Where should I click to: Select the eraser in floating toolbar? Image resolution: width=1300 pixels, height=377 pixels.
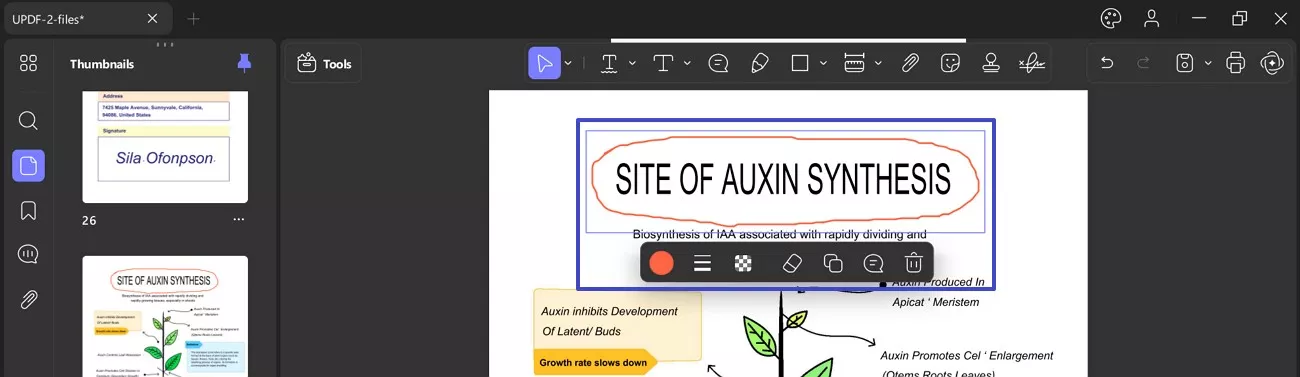click(x=791, y=263)
